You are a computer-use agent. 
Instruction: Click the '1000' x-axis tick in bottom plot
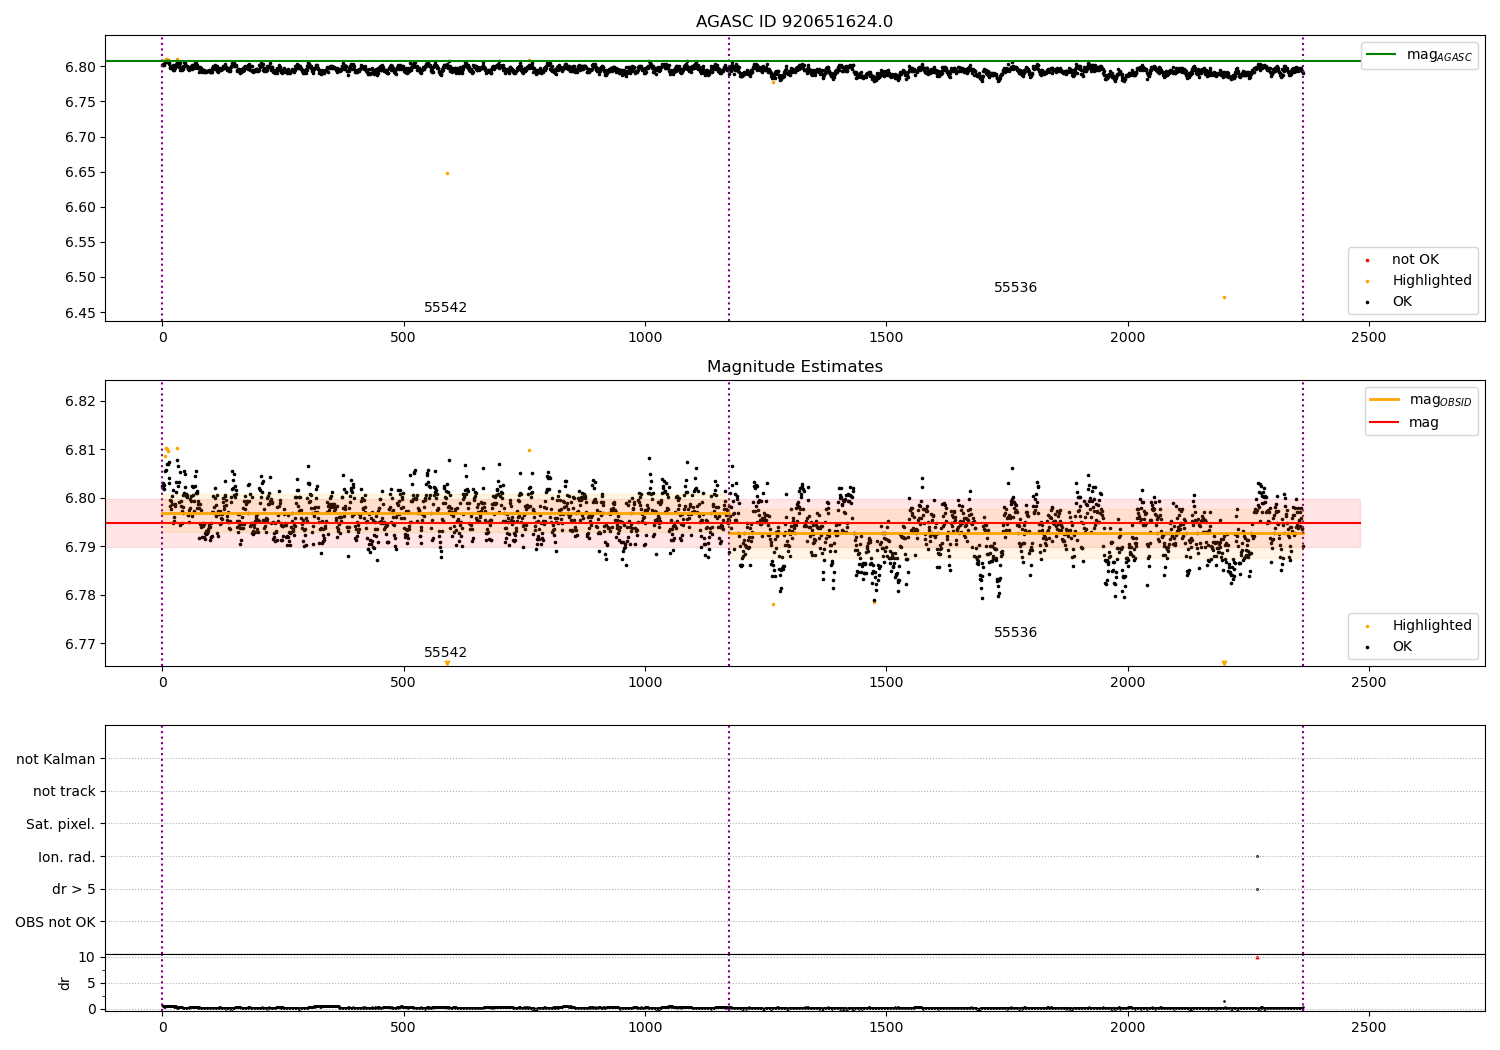click(645, 1028)
